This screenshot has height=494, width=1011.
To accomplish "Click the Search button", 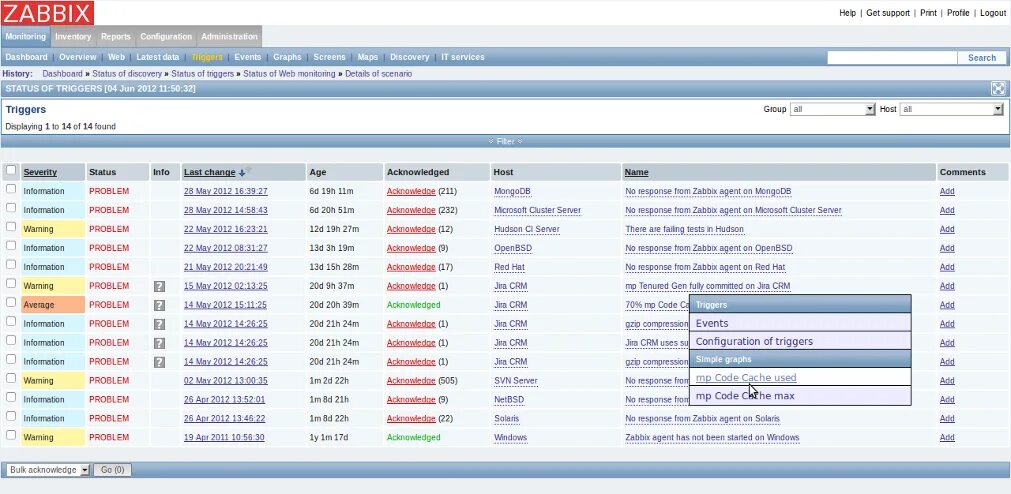I will coord(982,57).
